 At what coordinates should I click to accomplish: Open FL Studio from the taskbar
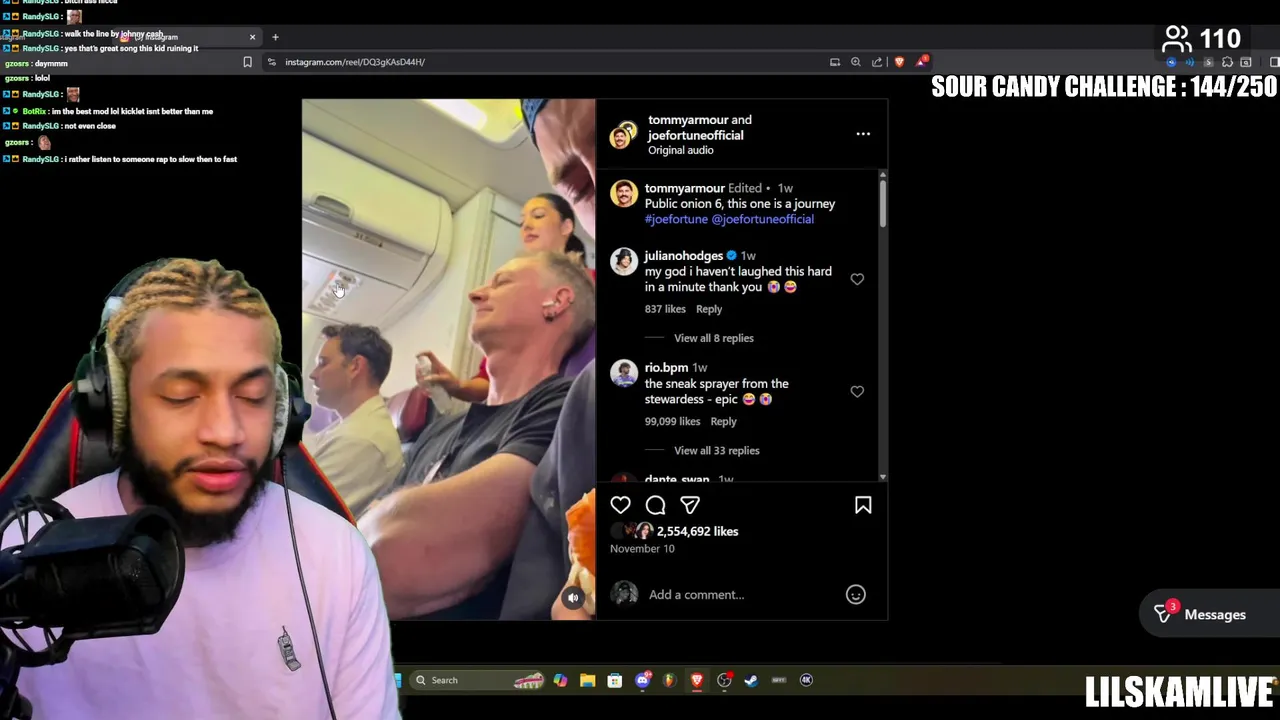(x=670, y=680)
